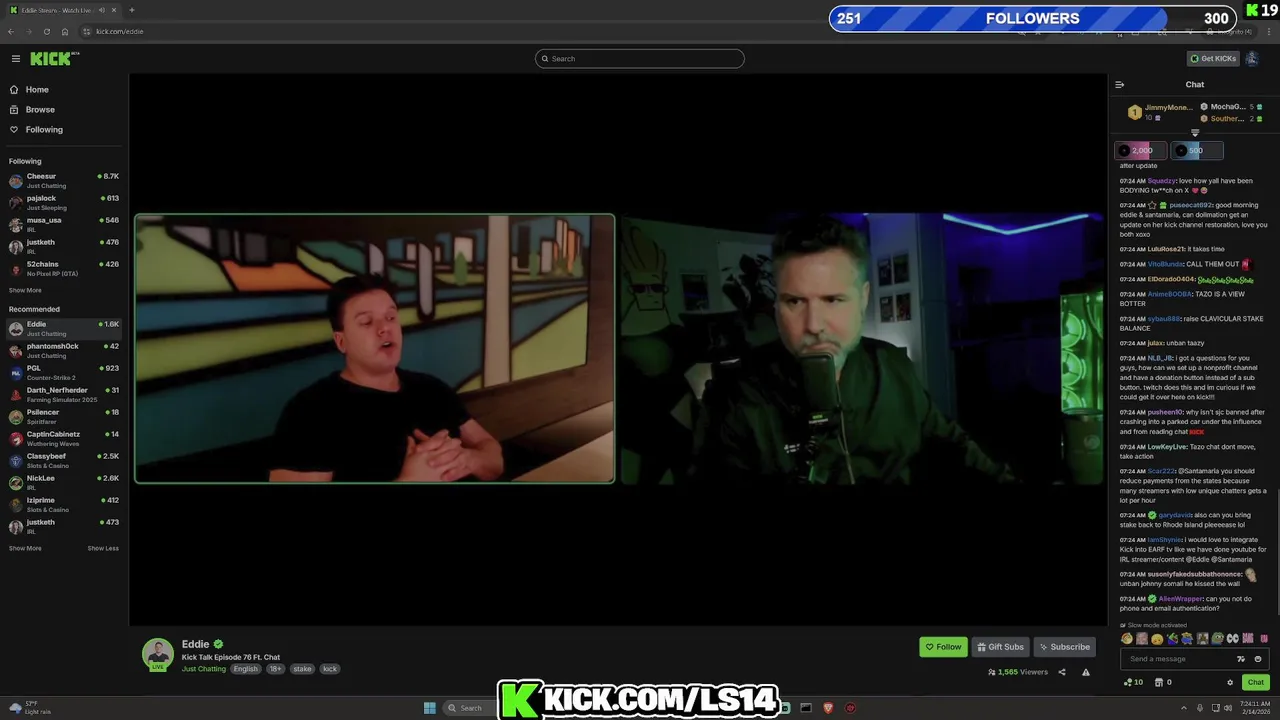Open 52chains channel in sidebar
1280x720 pixels.
click(64, 269)
